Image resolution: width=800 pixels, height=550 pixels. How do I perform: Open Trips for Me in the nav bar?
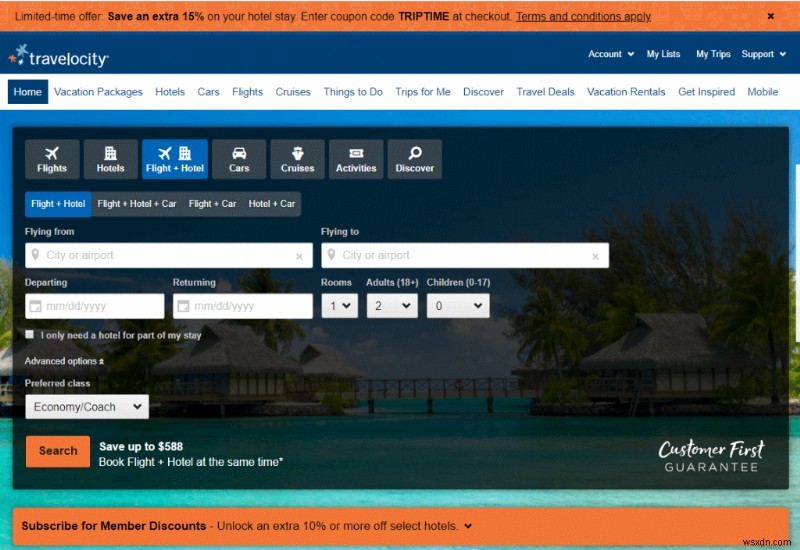point(422,92)
